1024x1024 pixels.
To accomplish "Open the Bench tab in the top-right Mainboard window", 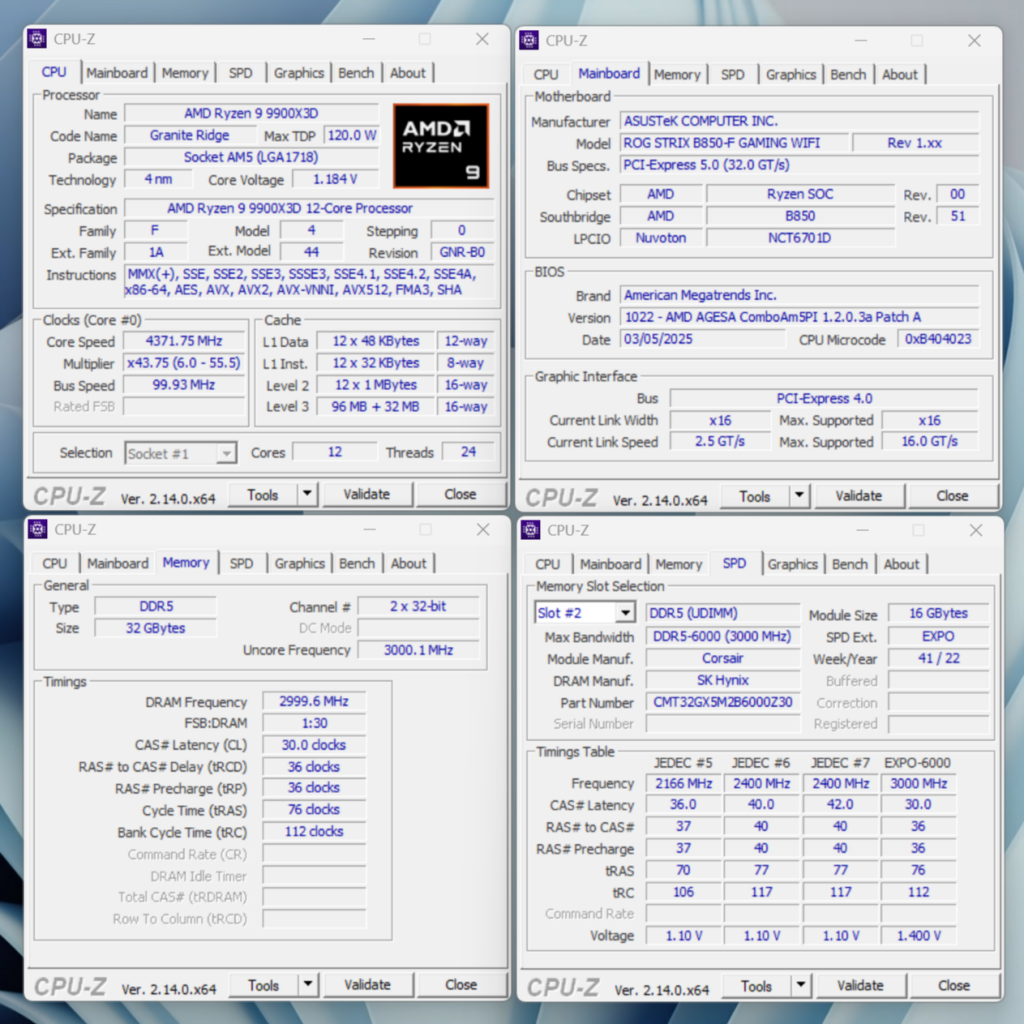I will coord(848,74).
